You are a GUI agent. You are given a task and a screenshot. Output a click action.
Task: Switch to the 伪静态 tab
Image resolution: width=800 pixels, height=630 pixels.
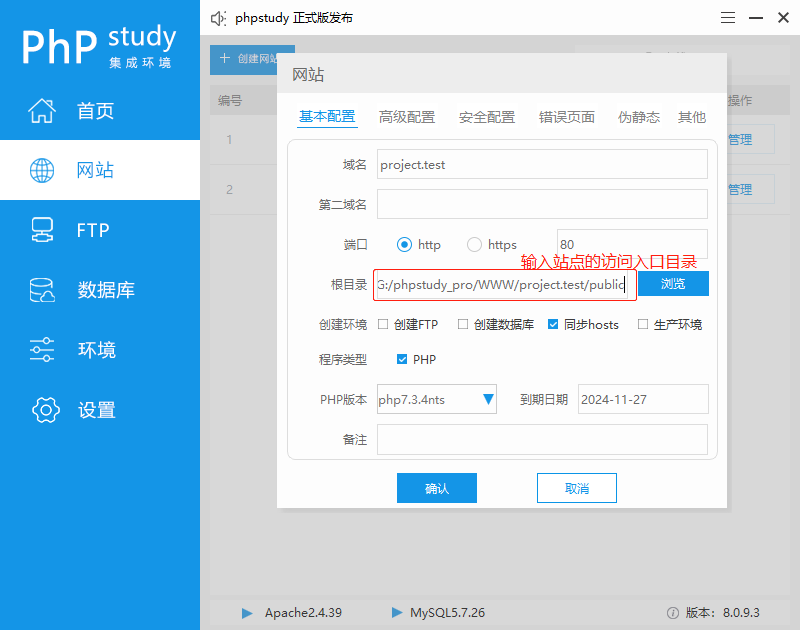(x=639, y=116)
